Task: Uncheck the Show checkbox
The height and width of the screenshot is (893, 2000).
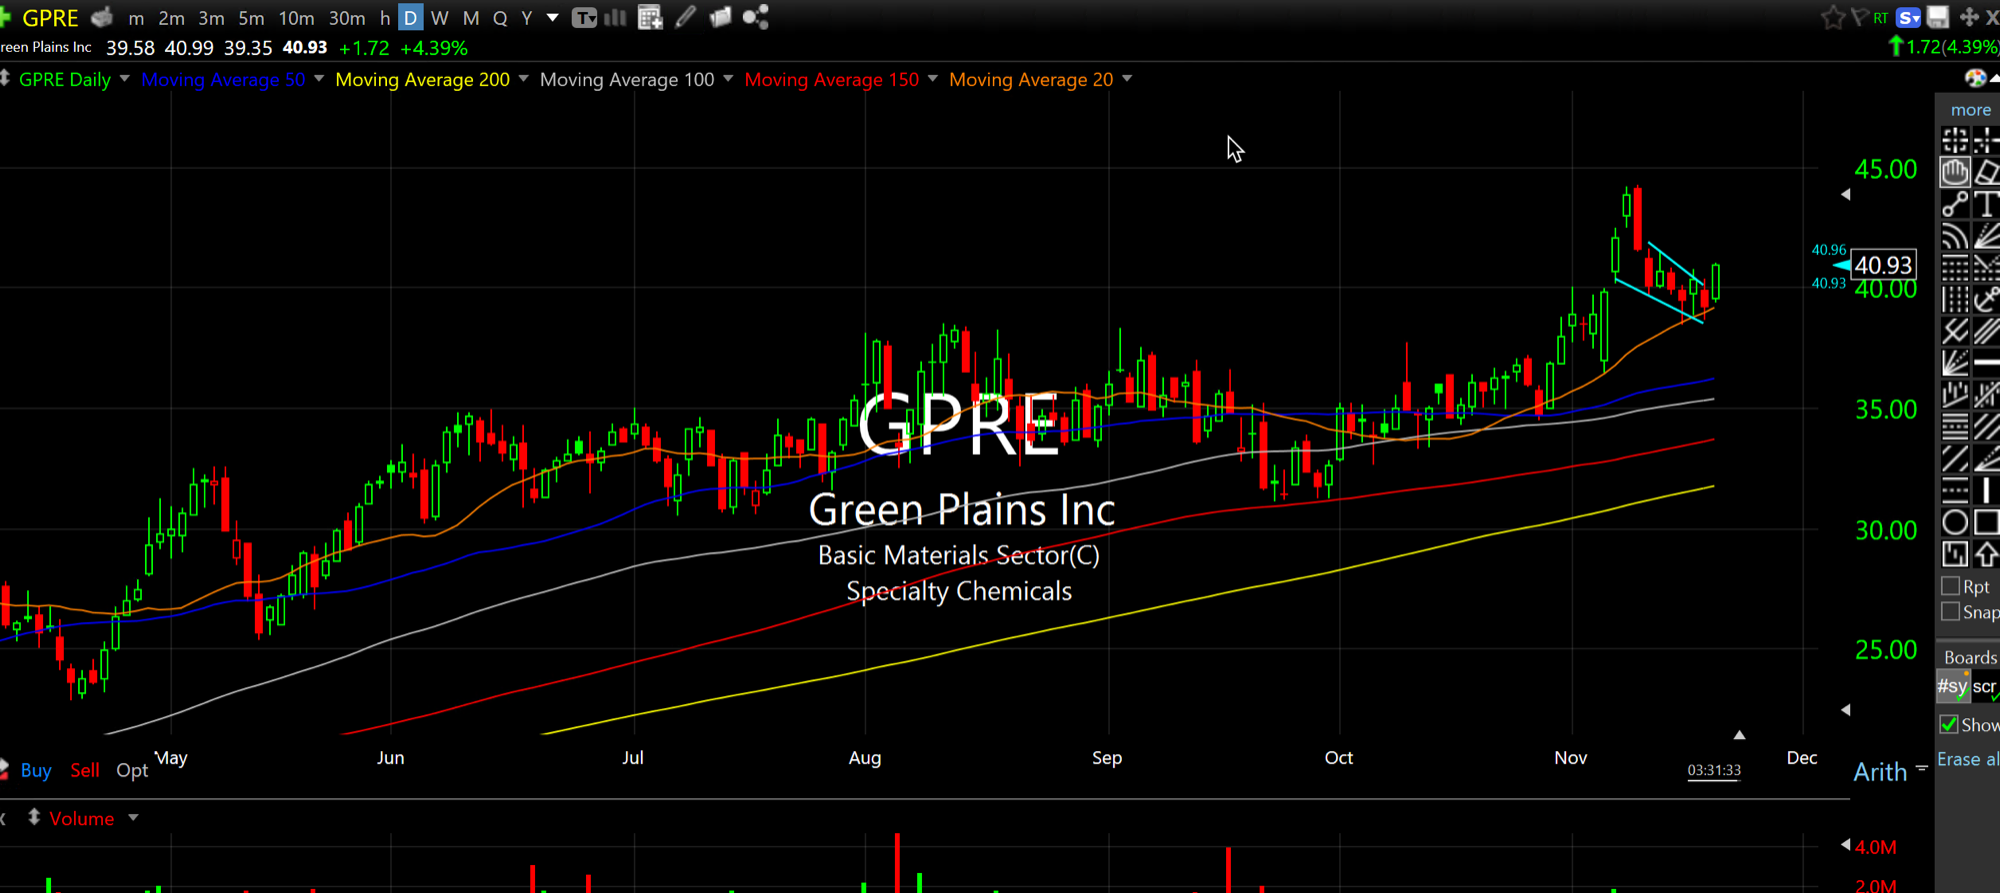Action: (x=1949, y=724)
